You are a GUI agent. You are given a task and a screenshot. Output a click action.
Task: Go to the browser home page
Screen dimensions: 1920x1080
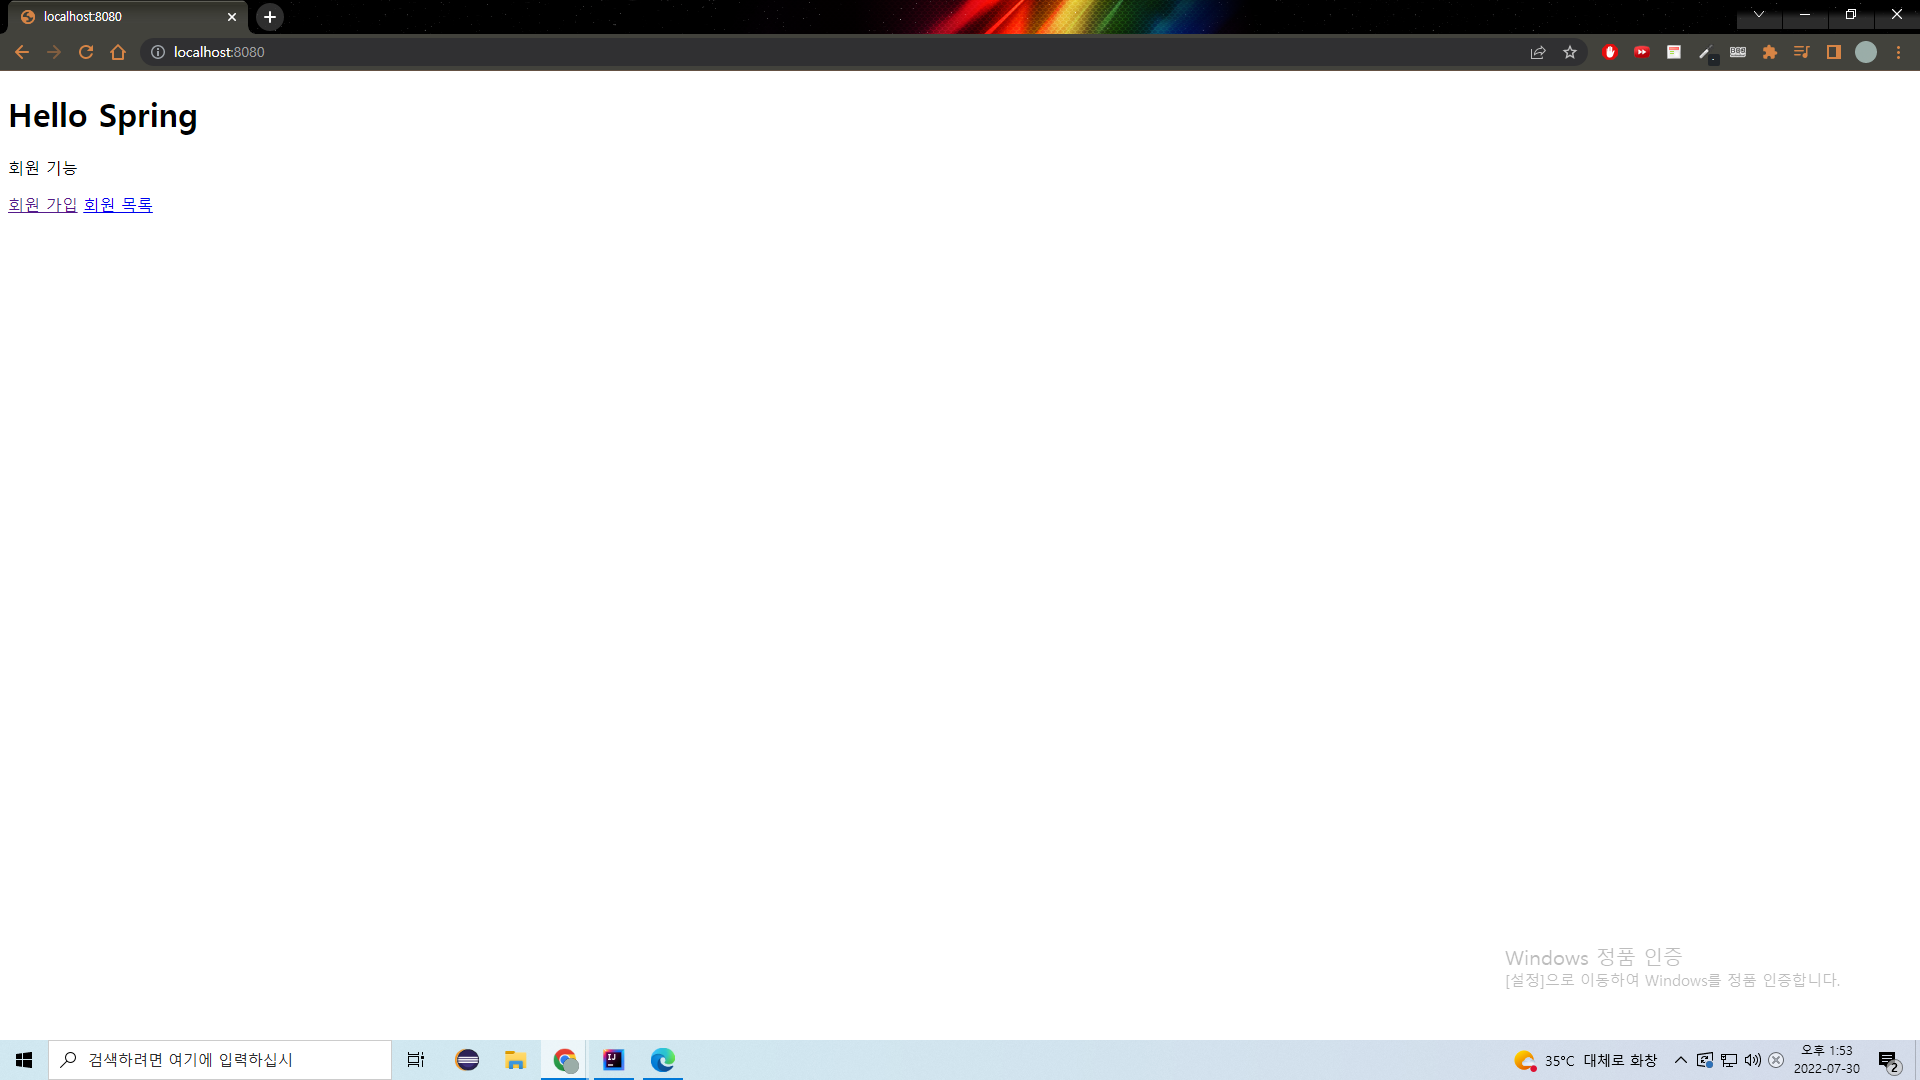(118, 52)
